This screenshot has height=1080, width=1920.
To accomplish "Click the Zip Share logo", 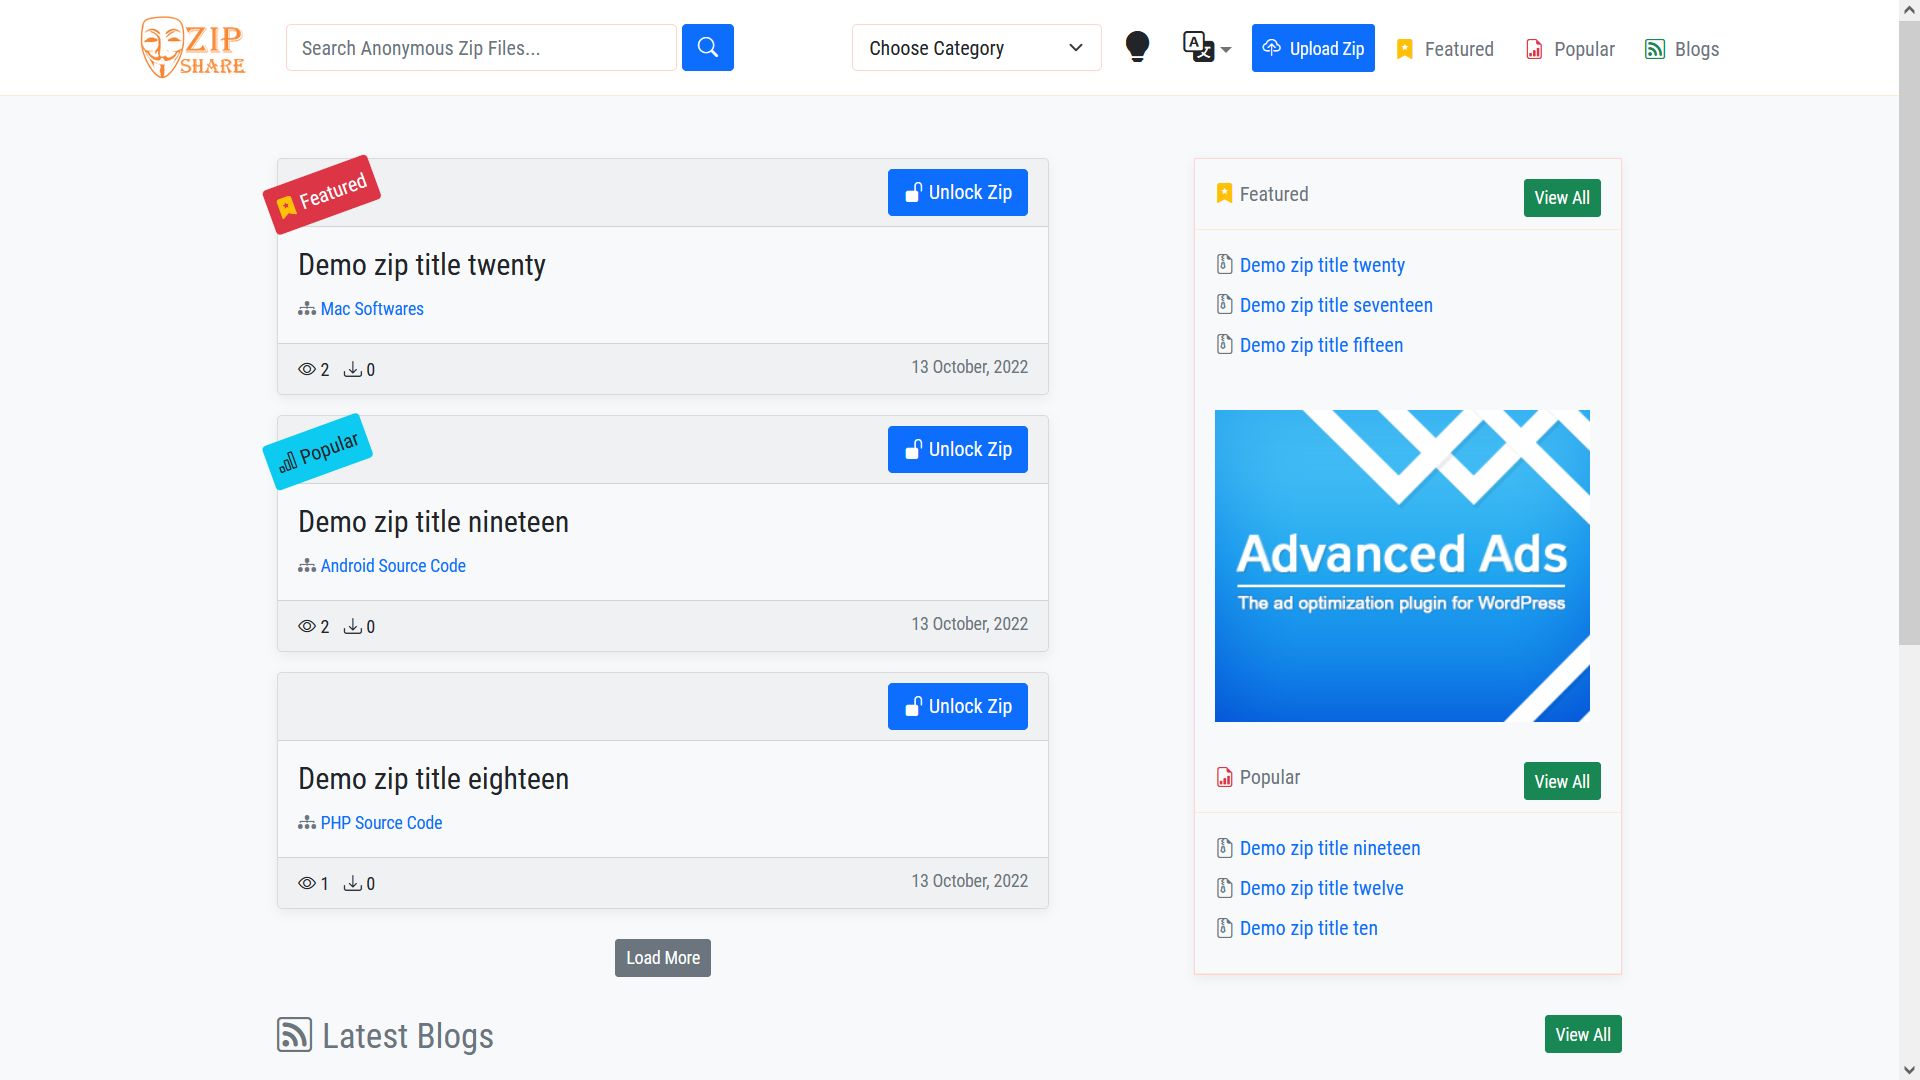I will point(193,48).
